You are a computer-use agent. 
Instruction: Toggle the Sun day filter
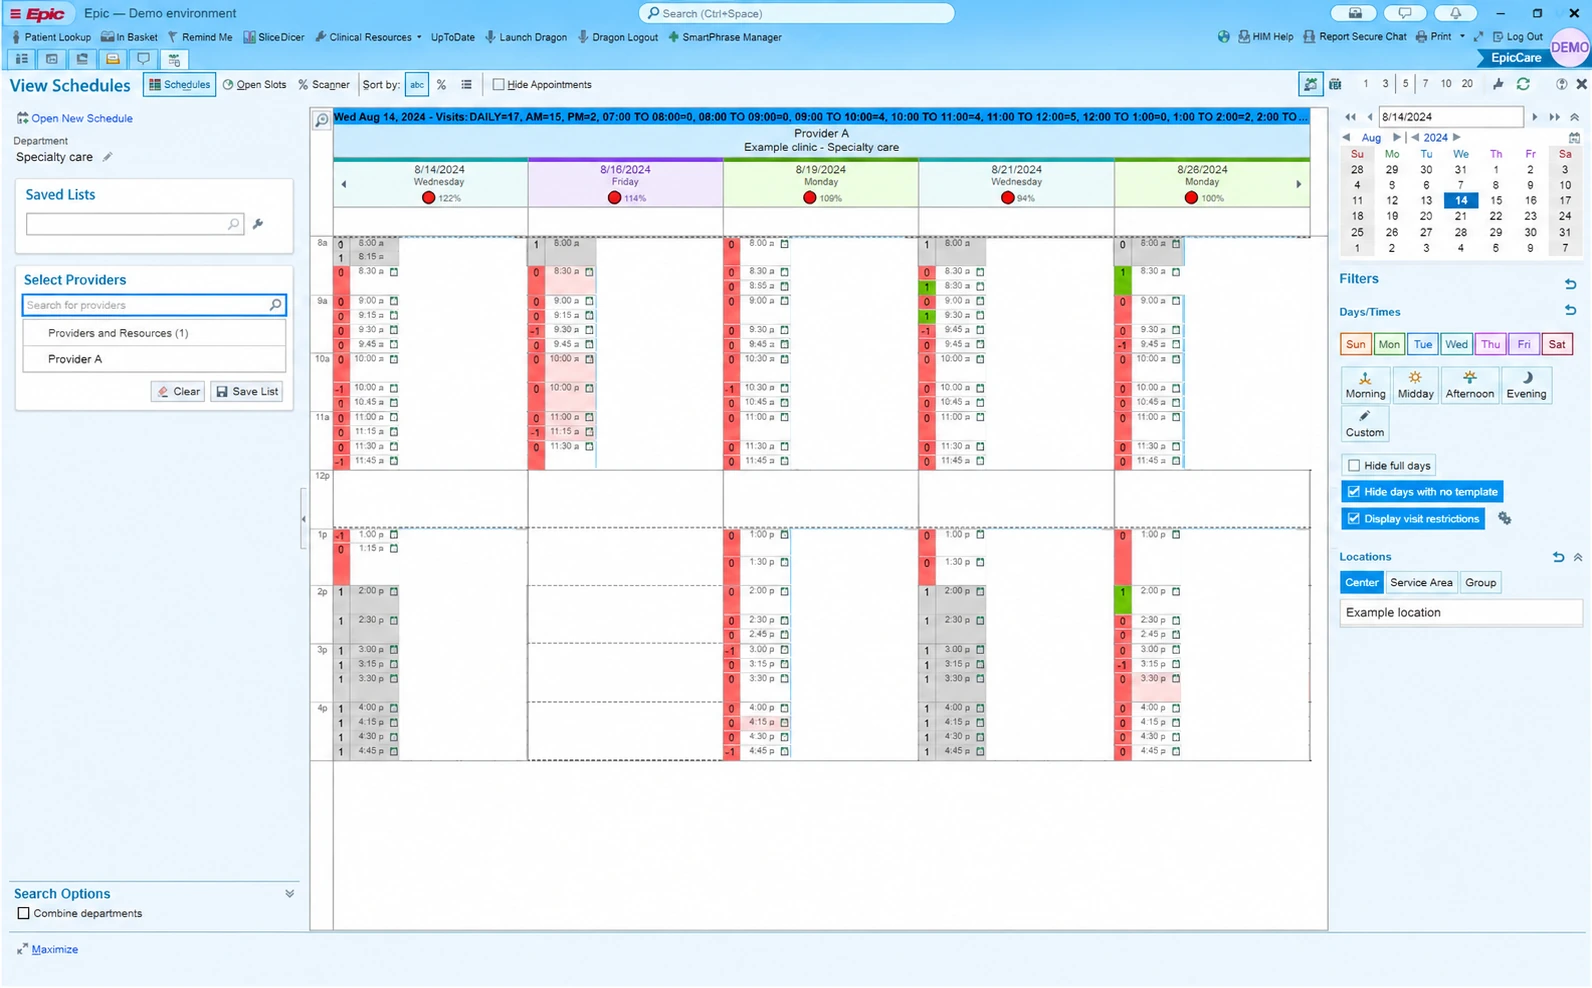[1355, 344]
